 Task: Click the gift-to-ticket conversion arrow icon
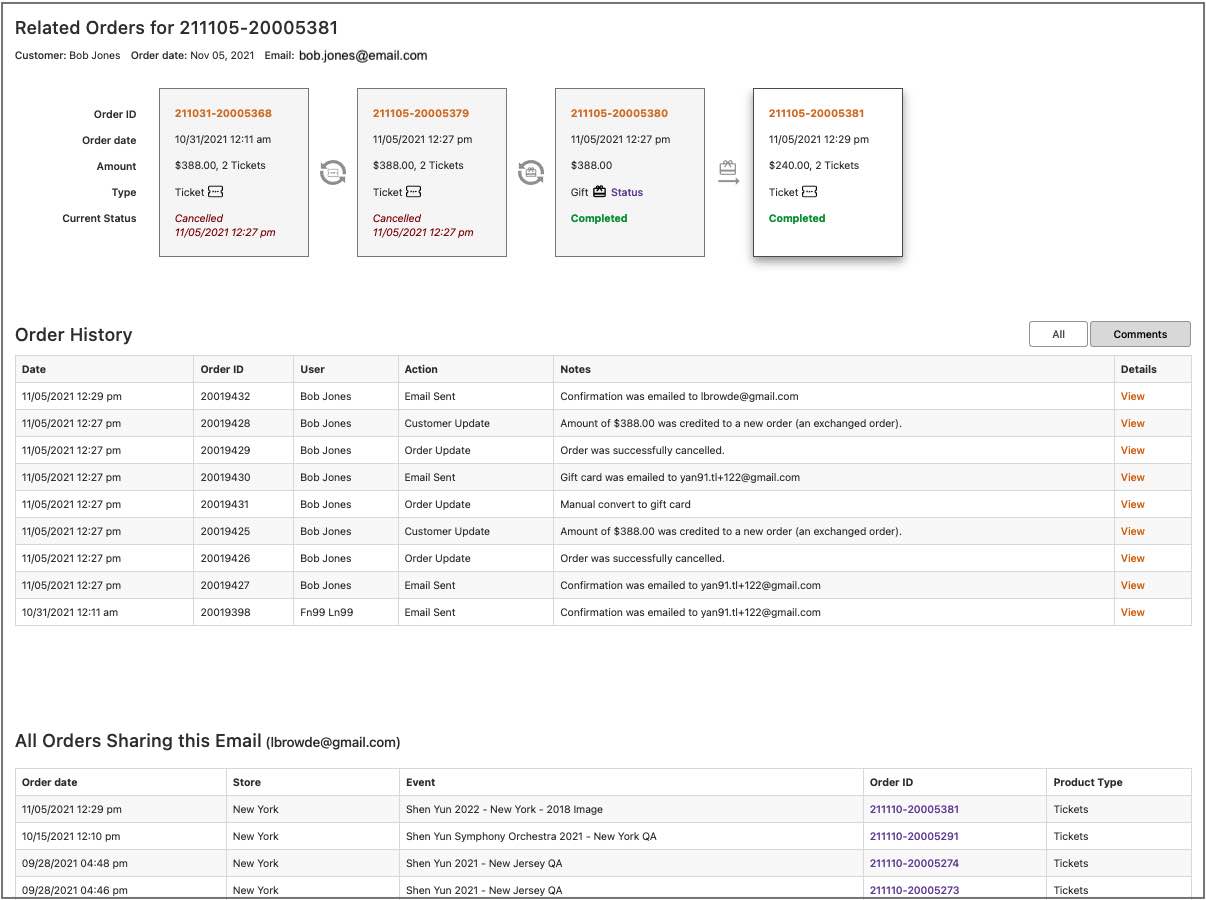click(729, 173)
